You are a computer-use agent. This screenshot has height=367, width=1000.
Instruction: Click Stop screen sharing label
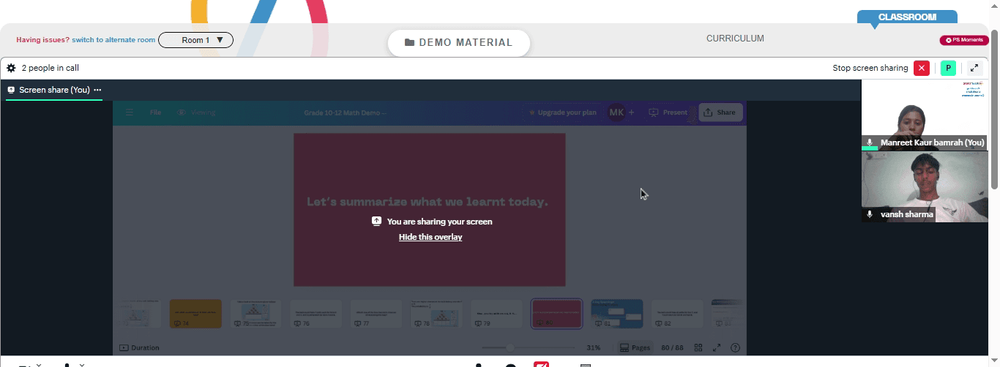870,68
